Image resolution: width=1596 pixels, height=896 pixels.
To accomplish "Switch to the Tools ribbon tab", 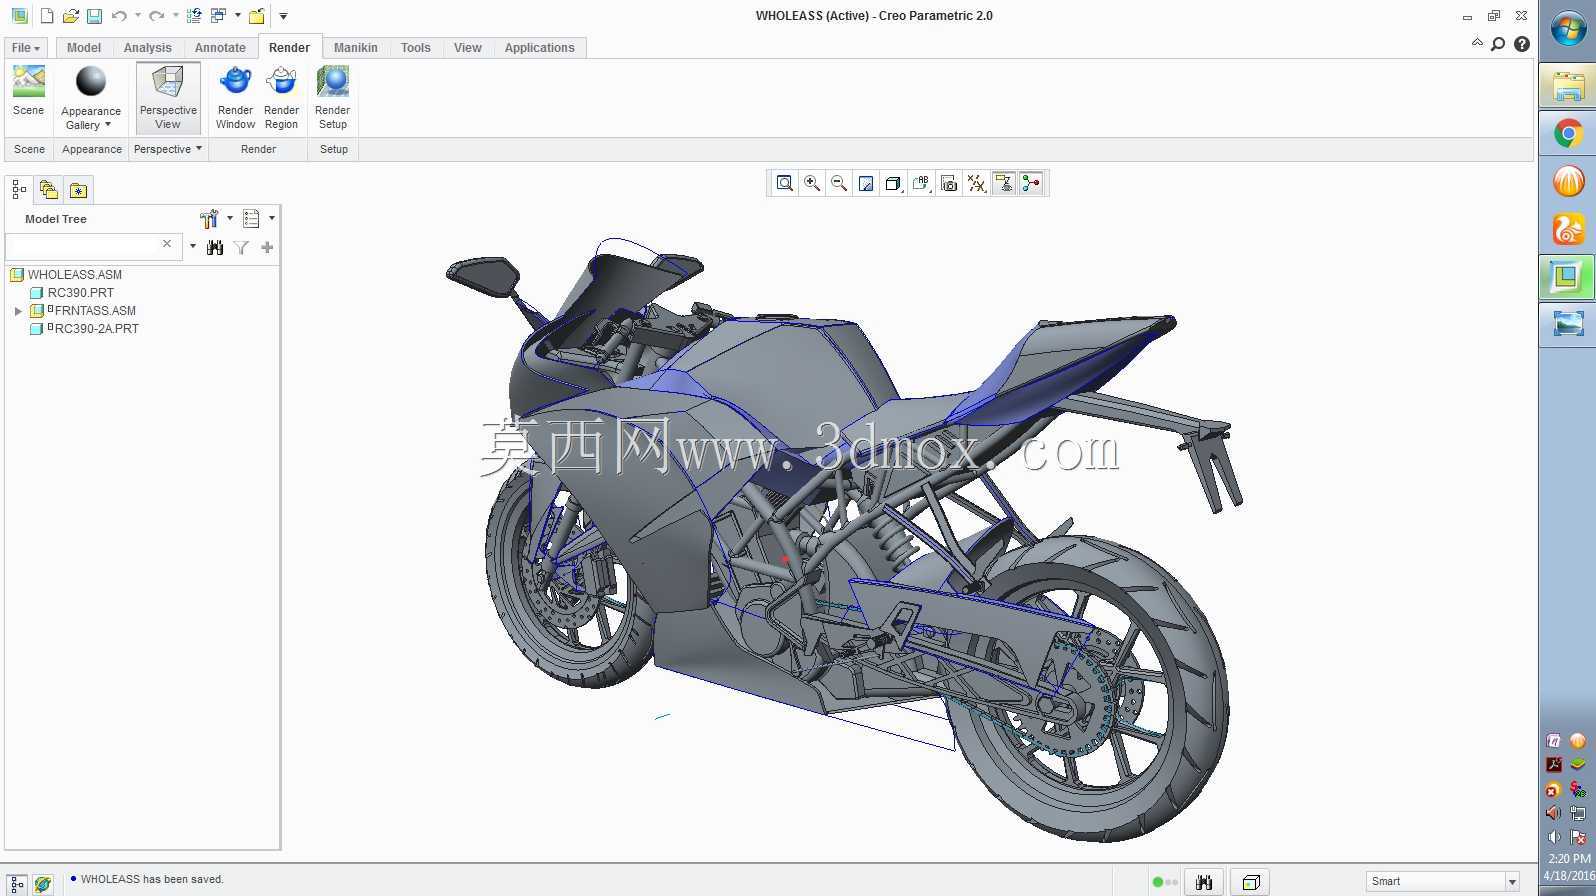I will [x=416, y=48].
